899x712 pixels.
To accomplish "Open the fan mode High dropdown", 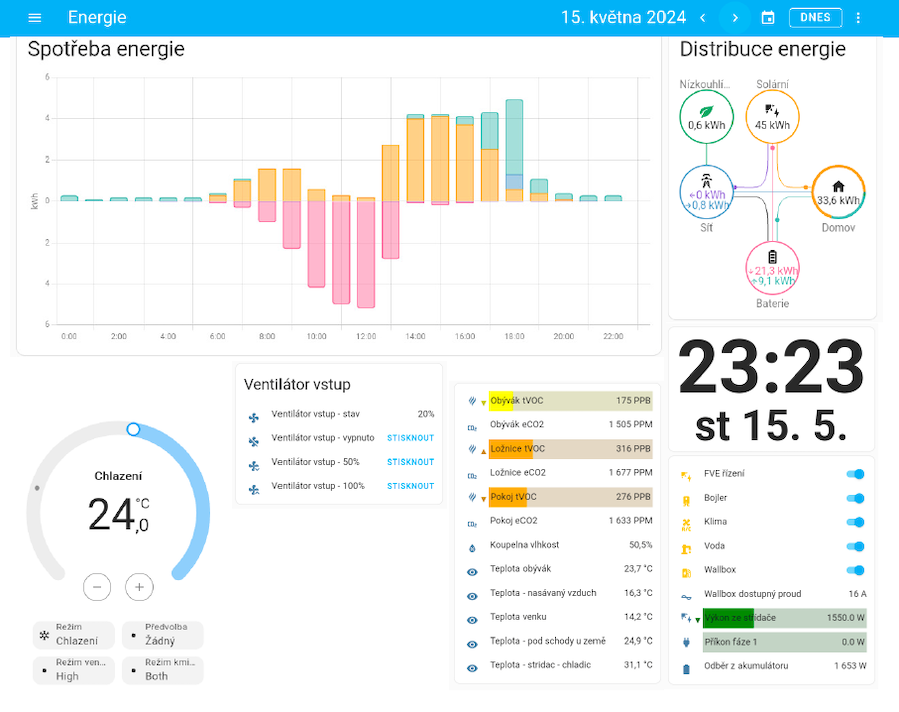I will [x=74, y=670].
